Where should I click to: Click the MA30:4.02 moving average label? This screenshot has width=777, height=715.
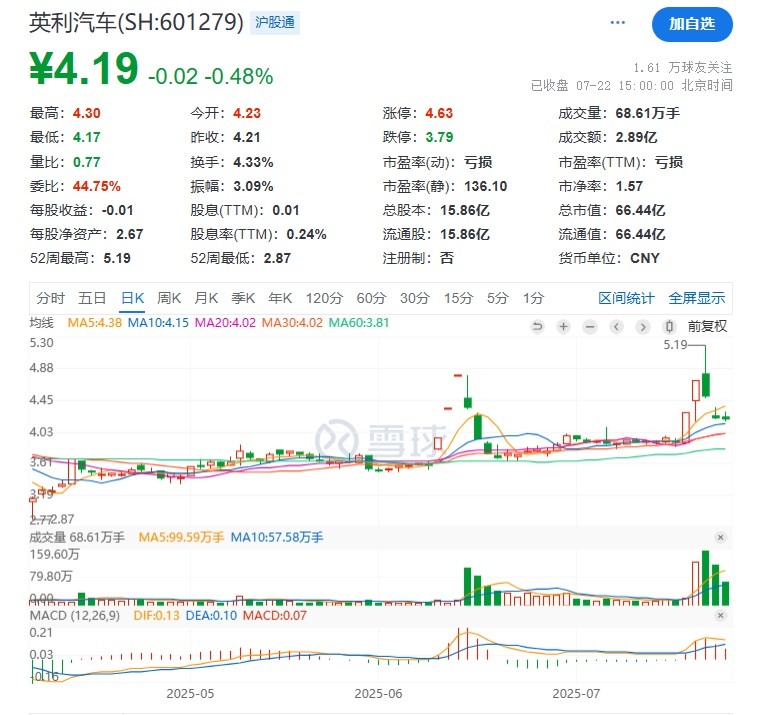click(x=292, y=323)
